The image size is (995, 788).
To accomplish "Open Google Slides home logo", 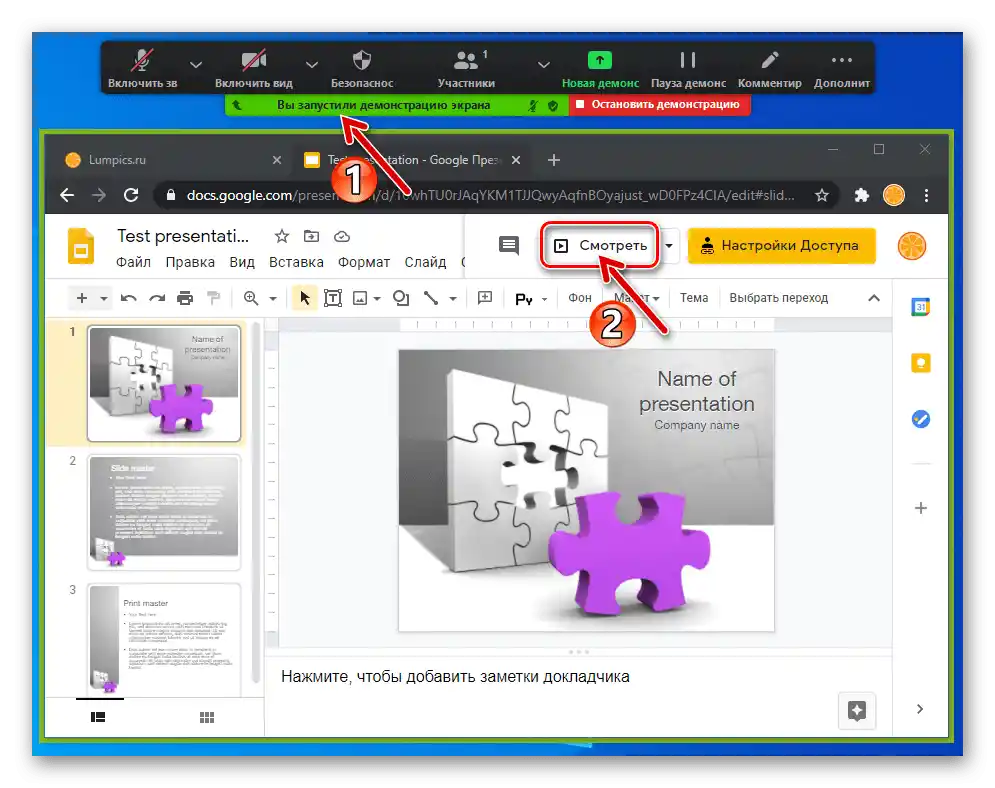I will (x=81, y=246).
